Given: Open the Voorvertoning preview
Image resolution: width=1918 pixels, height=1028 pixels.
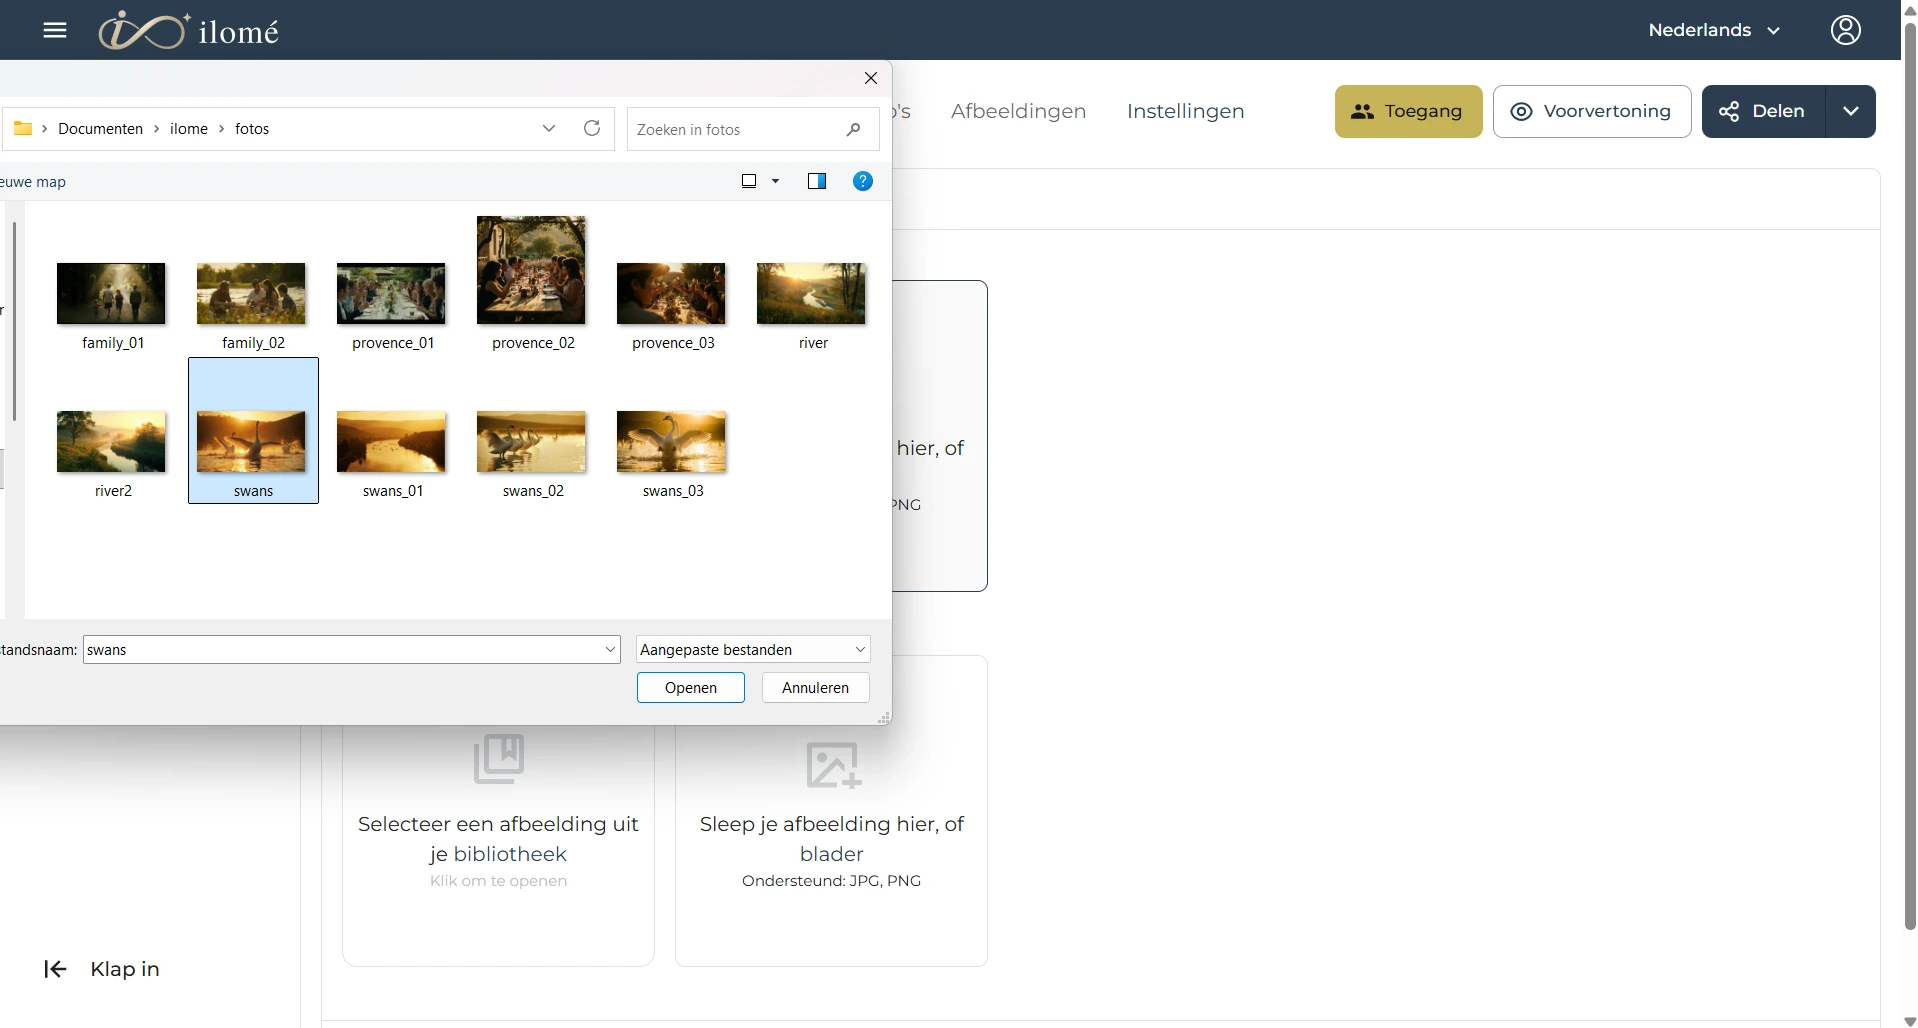Looking at the screenshot, I should tap(1592, 111).
